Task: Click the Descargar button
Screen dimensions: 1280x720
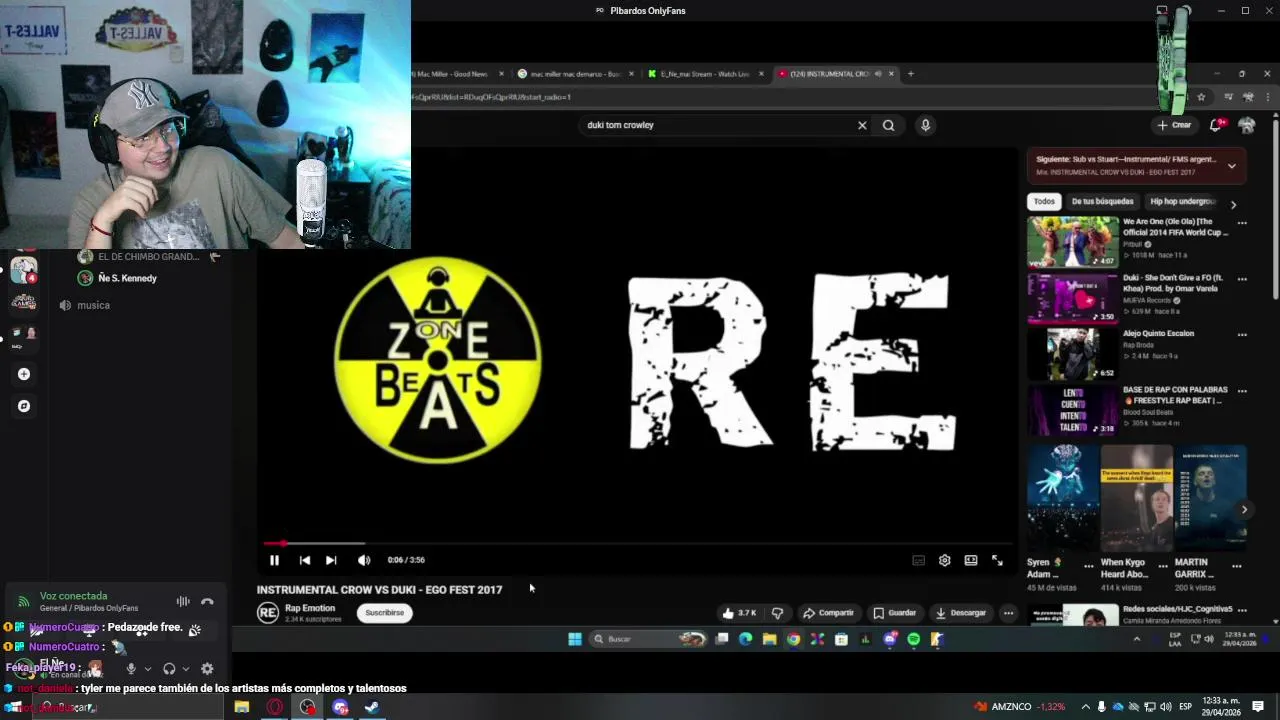Action: (961, 613)
